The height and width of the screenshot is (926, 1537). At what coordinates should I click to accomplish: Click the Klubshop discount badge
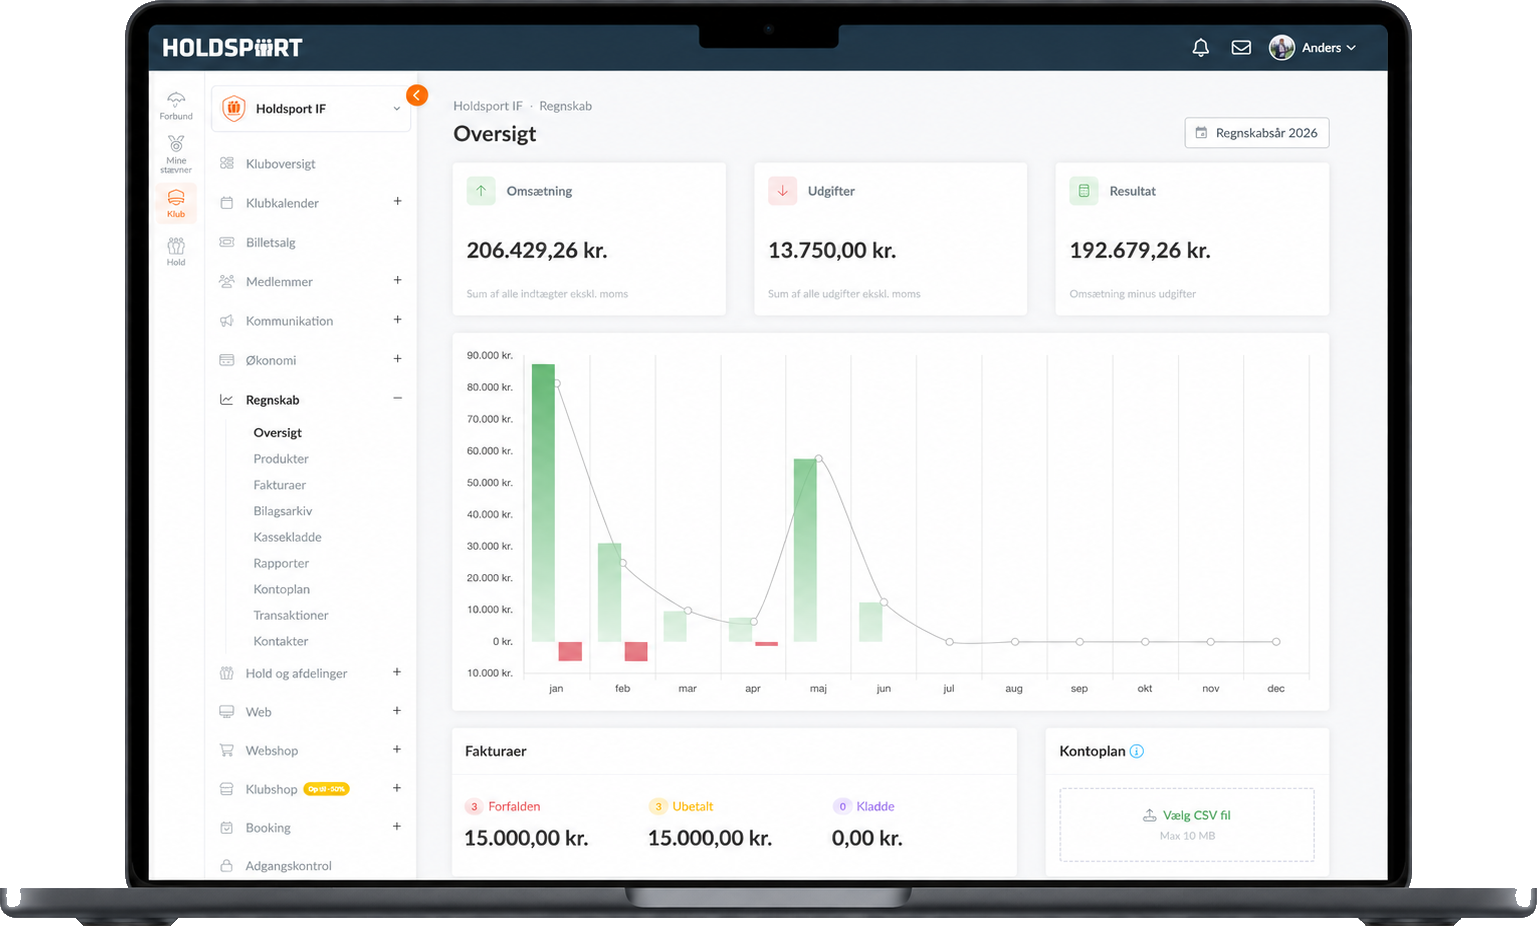(x=326, y=789)
